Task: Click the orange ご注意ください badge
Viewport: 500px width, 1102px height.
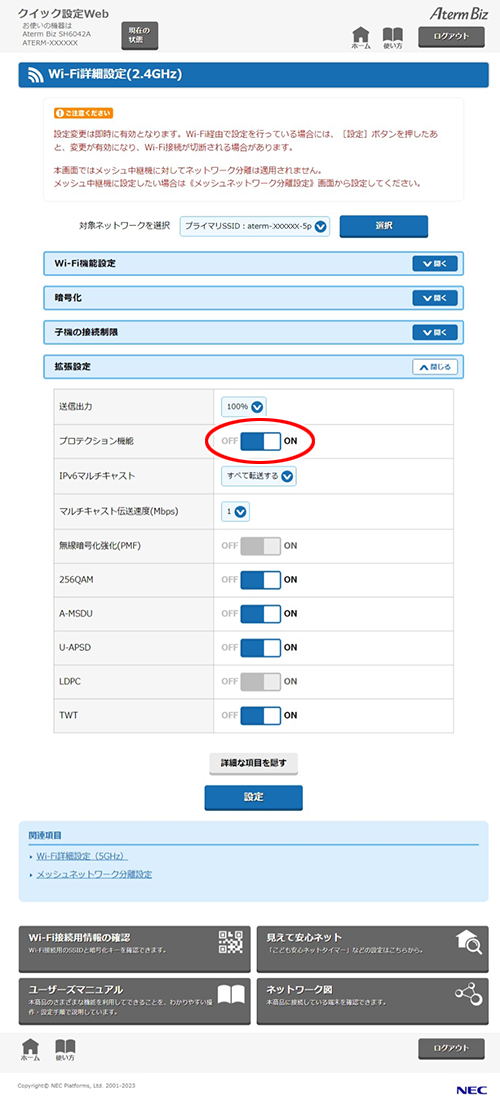Action: pos(83,112)
